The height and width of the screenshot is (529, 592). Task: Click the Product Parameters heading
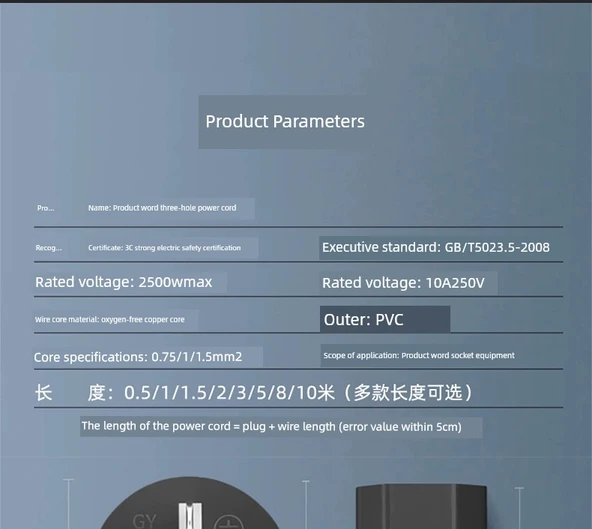pyautogui.click(x=285, y=122)
